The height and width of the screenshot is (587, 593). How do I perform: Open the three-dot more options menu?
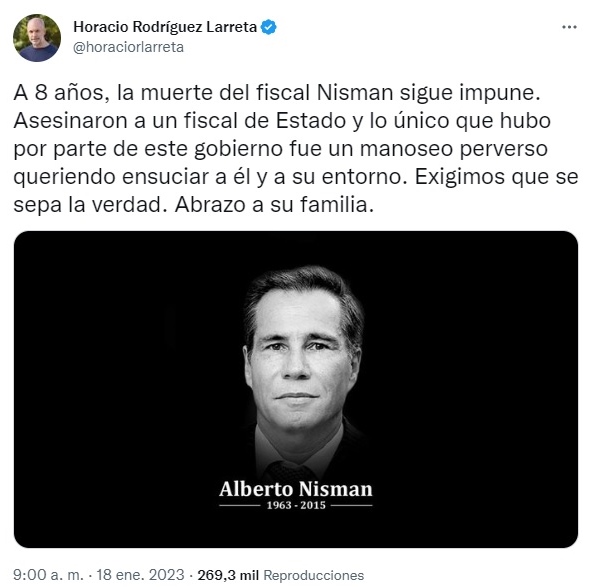point(569,27)
